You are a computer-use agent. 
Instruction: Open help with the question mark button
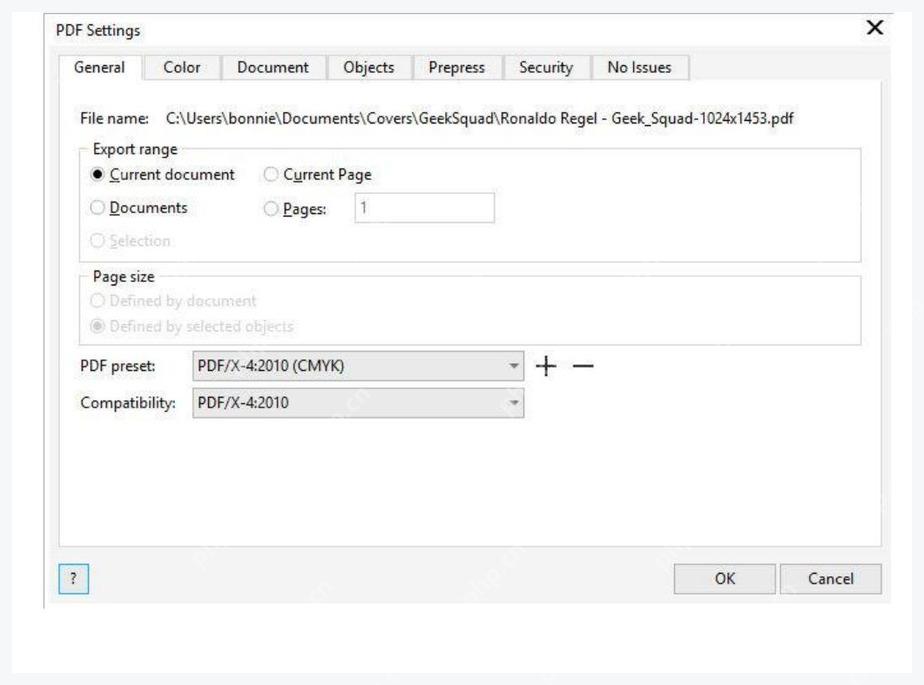[x=74, y=578]
